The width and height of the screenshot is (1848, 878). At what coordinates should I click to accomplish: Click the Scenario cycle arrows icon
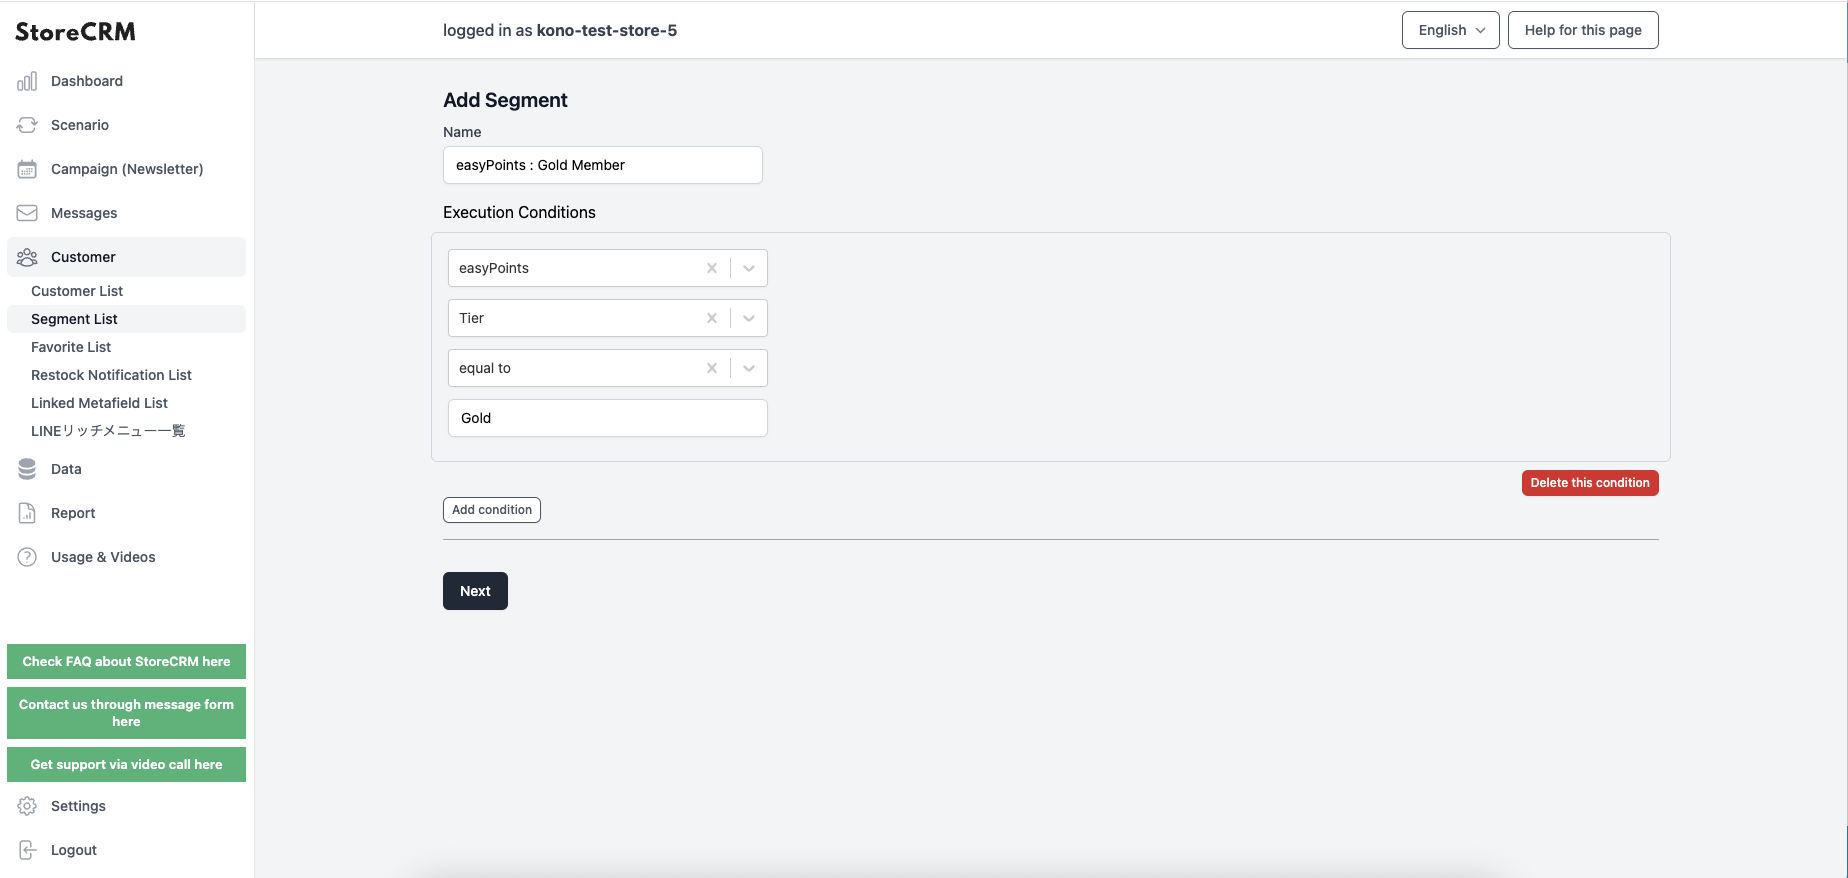click(x=27, y=125)
